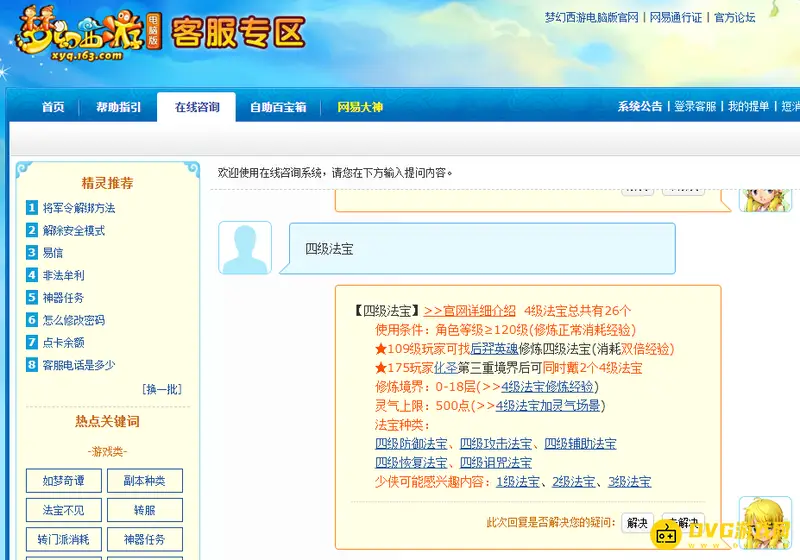Open 化圣 link

pos(445,368)
